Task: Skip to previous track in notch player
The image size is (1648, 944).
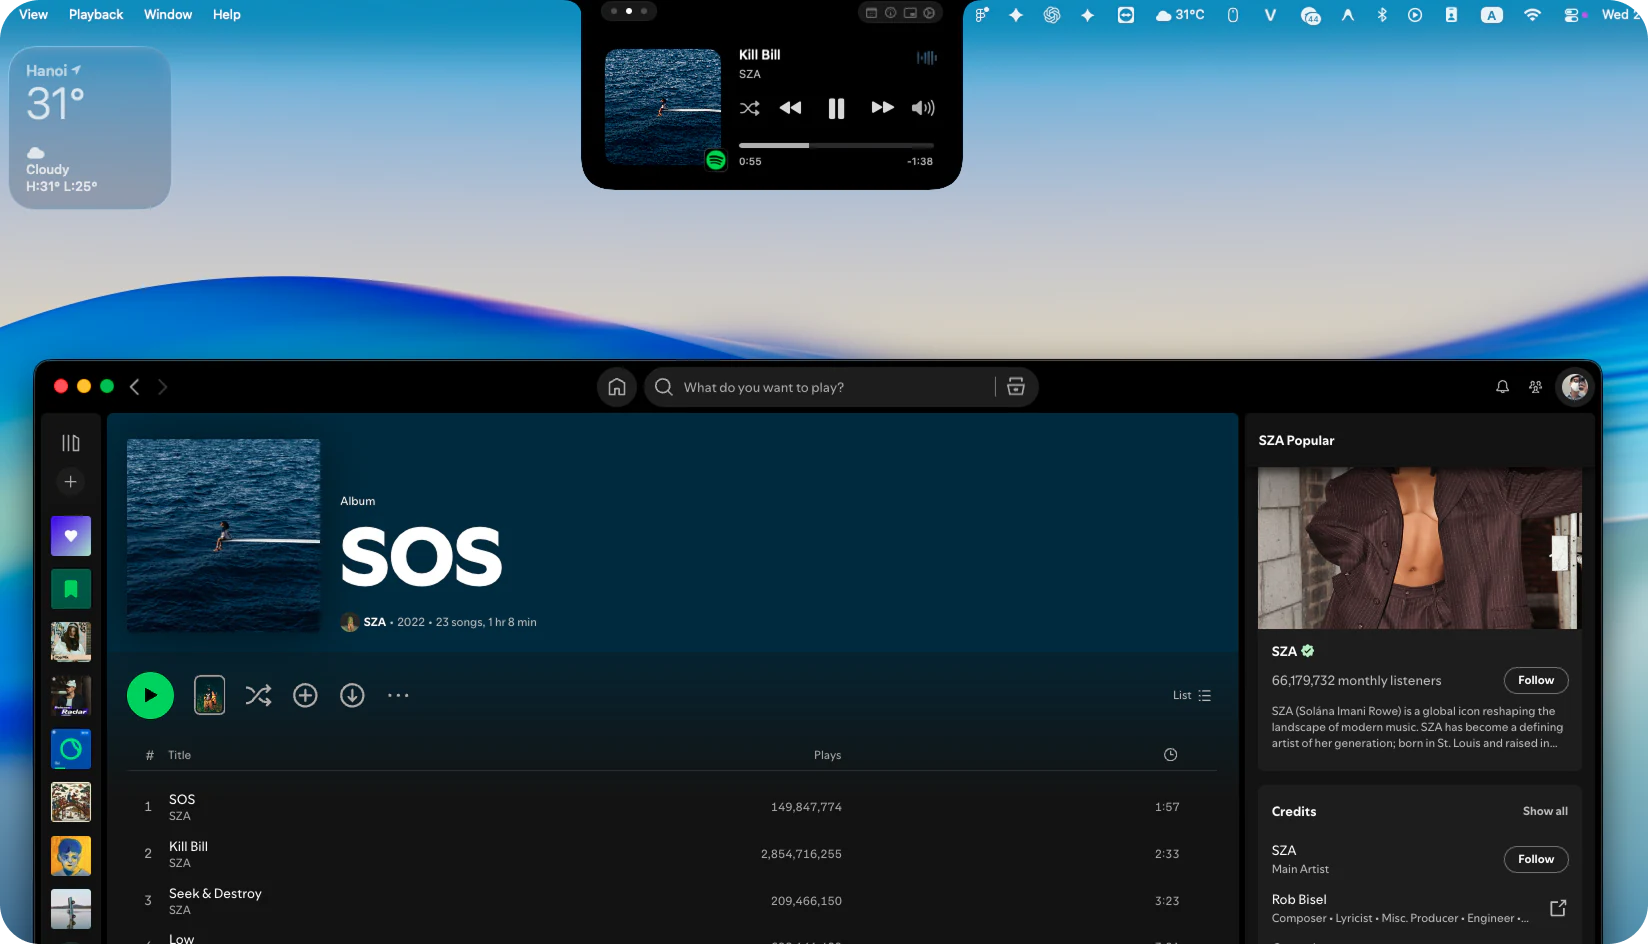Action: tap(790, 108)
